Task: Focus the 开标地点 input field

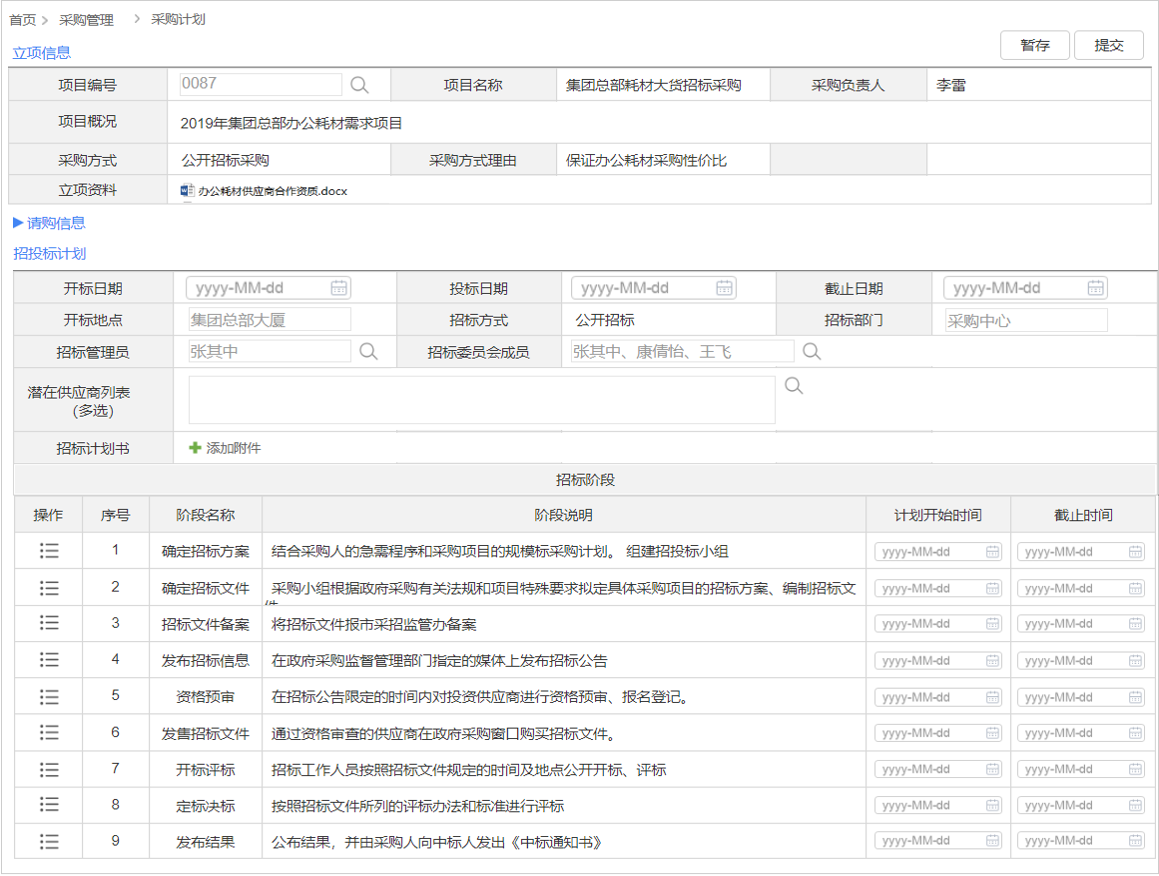Action: [x=270, y=320]
